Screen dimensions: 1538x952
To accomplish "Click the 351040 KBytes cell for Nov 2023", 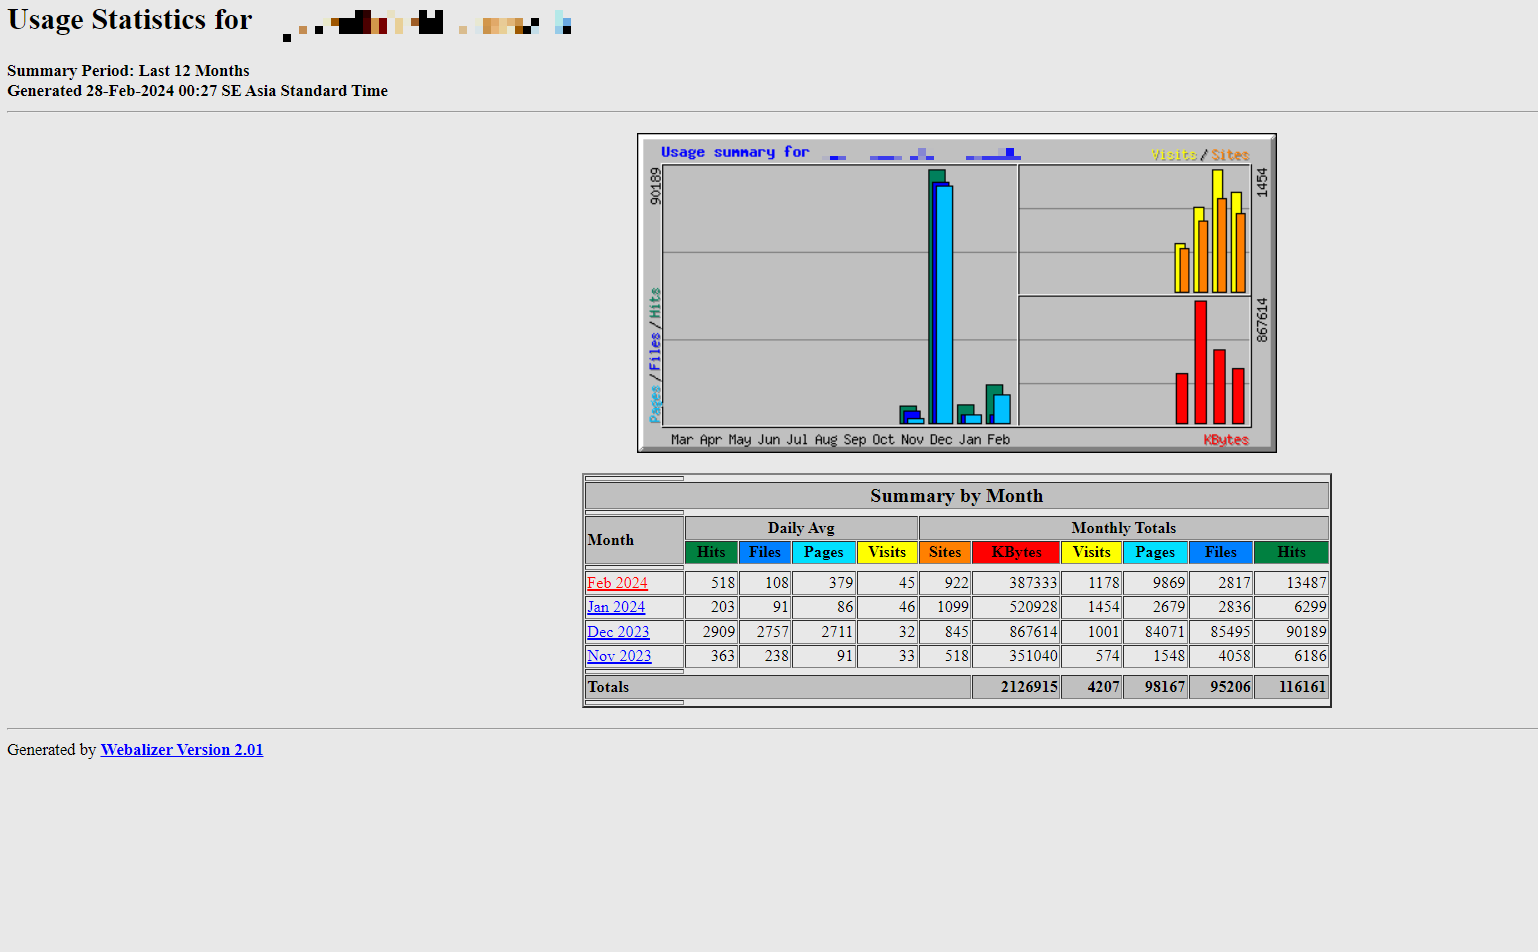I will (x=1016, y=656).
